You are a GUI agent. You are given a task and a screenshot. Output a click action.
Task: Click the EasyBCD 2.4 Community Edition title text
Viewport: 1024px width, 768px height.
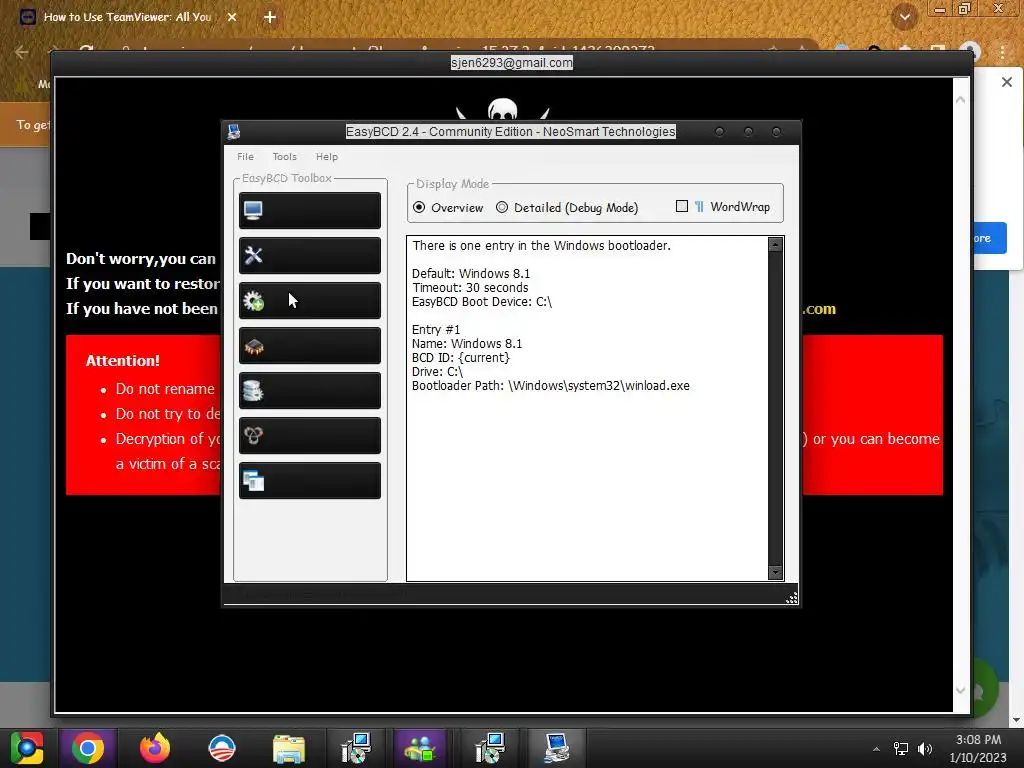click(x=511, y=132)
